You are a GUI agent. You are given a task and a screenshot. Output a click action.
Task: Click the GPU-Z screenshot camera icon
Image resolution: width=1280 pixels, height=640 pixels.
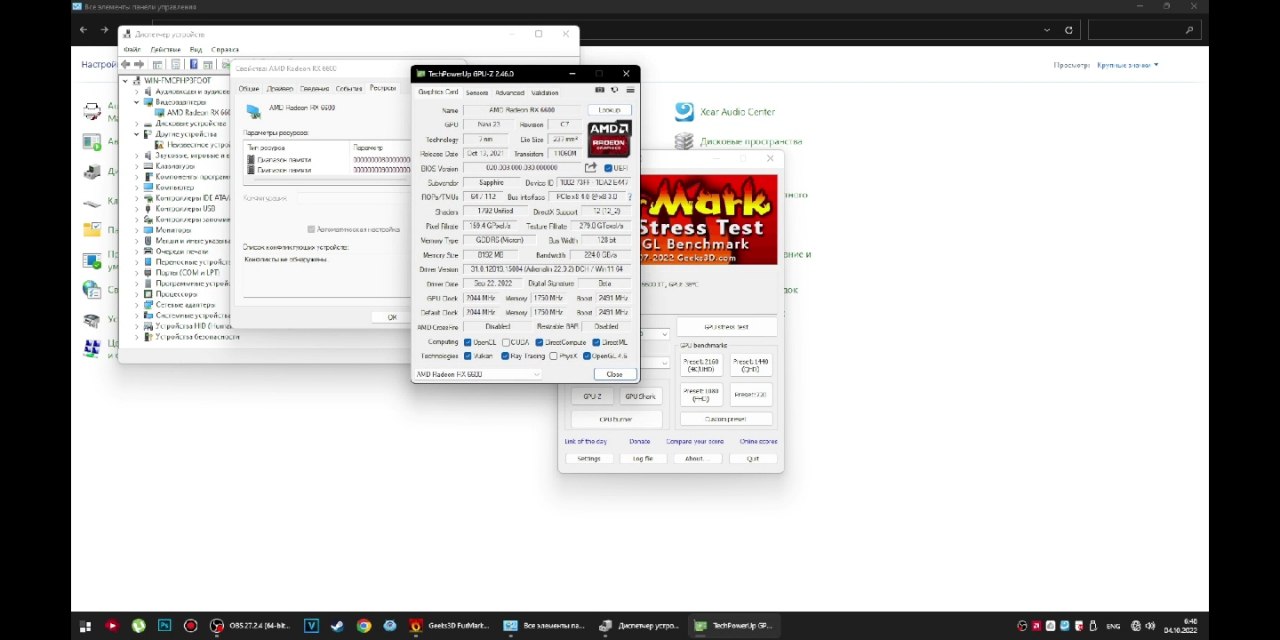pyautogui.click(x=600, y=90)
